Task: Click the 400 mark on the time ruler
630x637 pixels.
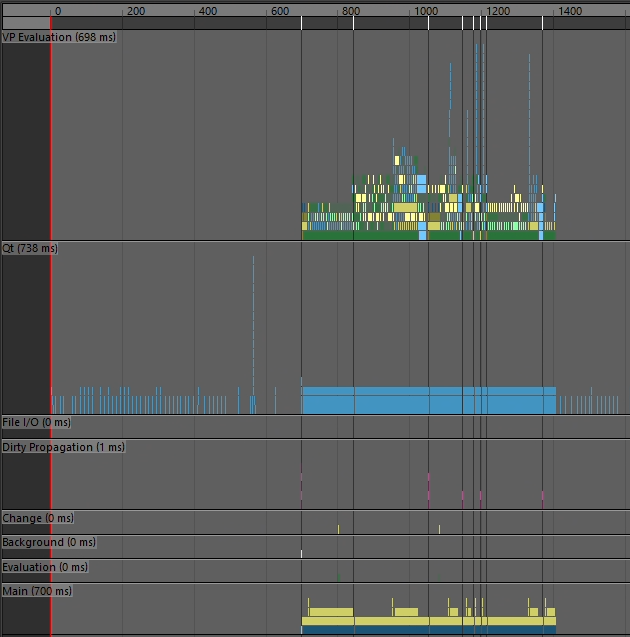Action: (208, 11)
